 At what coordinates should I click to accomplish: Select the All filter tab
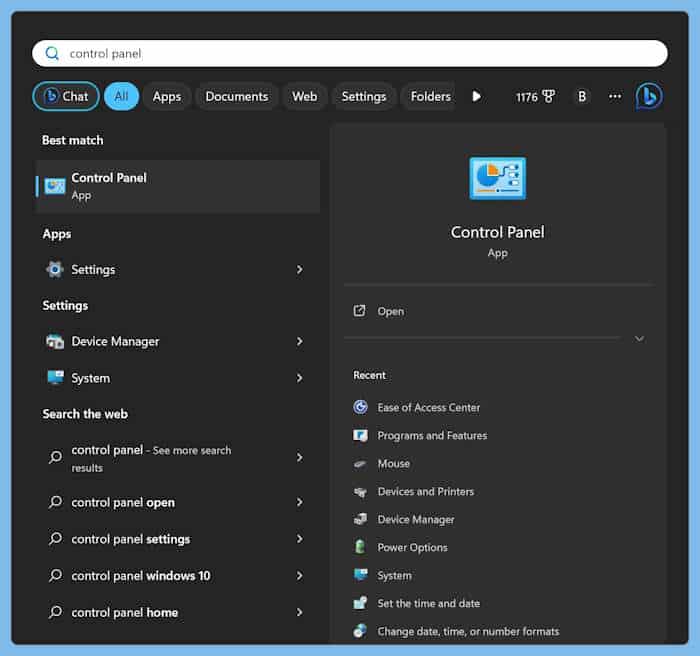click(121, 96)
